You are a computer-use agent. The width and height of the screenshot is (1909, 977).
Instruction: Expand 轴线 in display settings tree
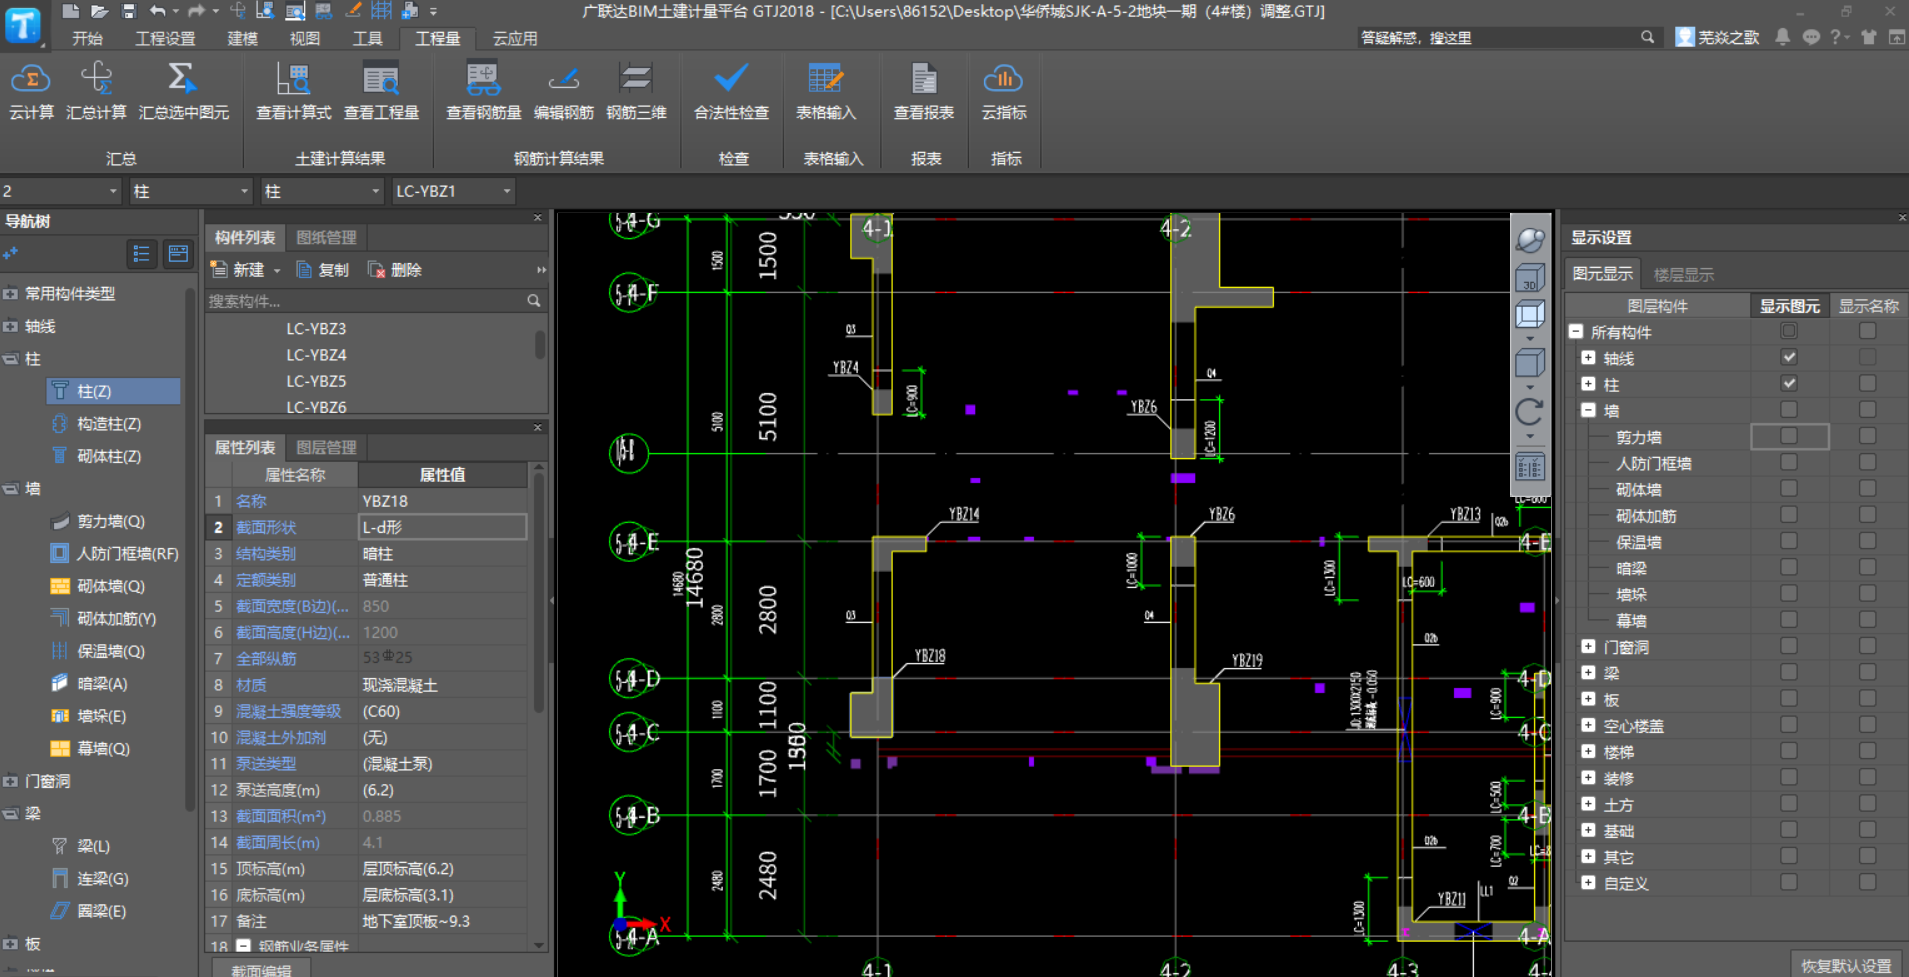(x=1588, y=358)
